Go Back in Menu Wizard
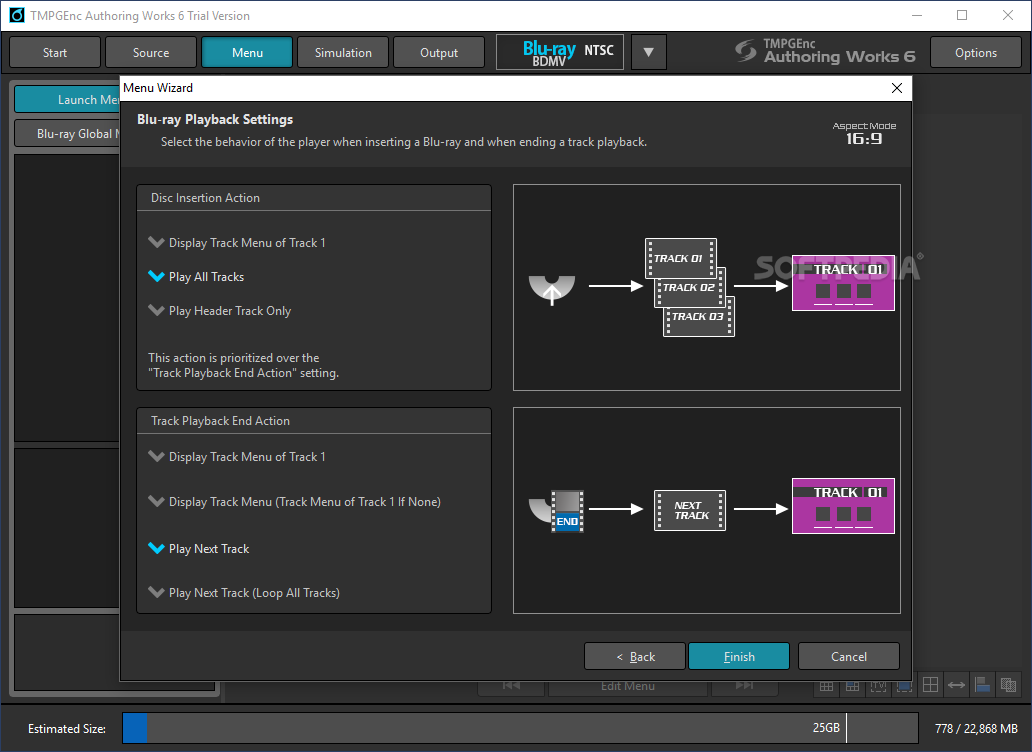The width and height of the screenshot is (1032, 752). [634, 657]
